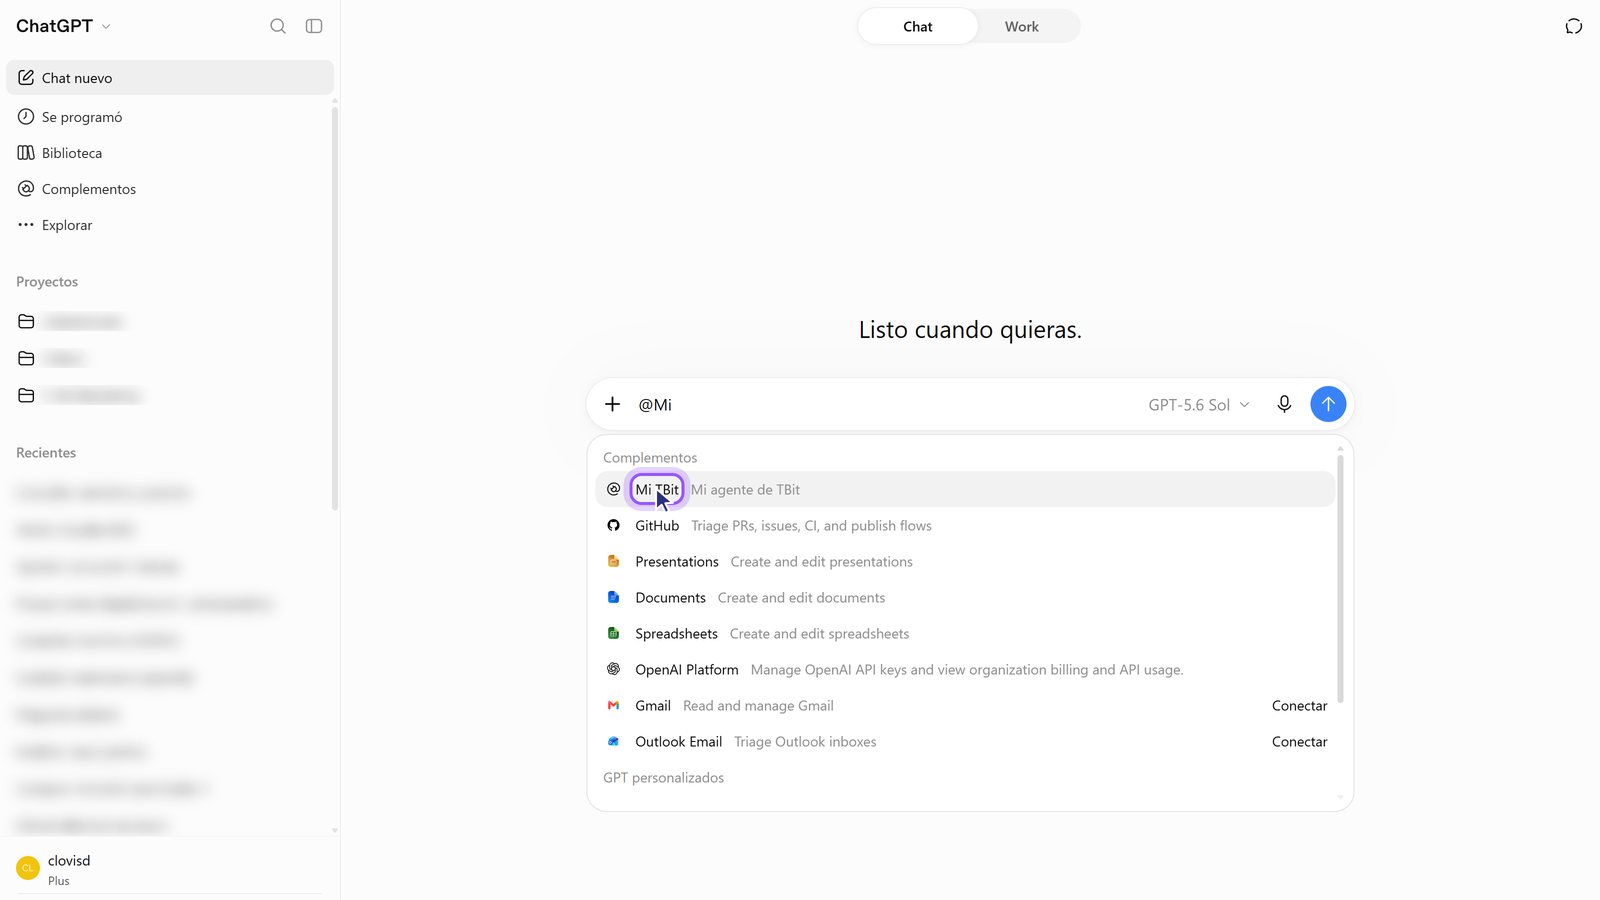Click the GitHub logo icon in the list
The image size is (1600, 900).
(614, 526)
